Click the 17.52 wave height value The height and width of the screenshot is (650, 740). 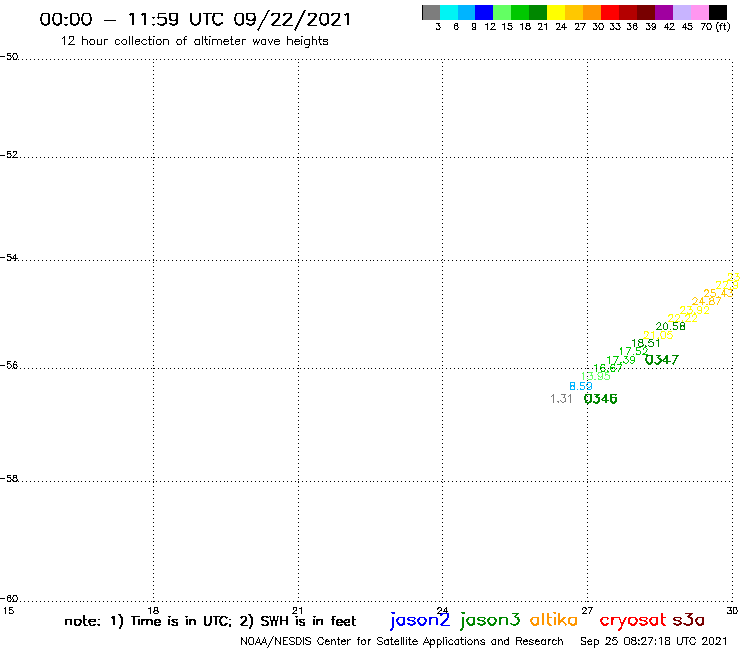[x=633, y=351]
